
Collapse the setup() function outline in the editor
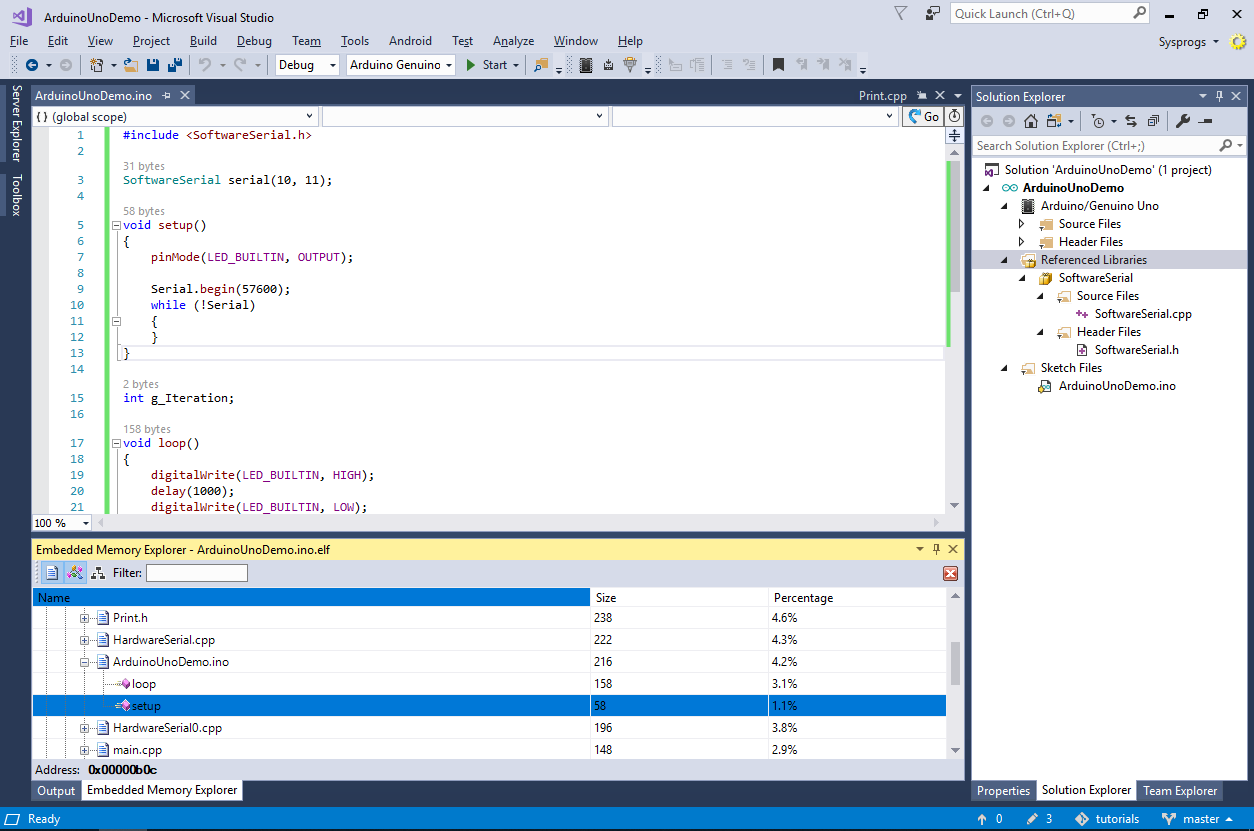tap(116, 225)
